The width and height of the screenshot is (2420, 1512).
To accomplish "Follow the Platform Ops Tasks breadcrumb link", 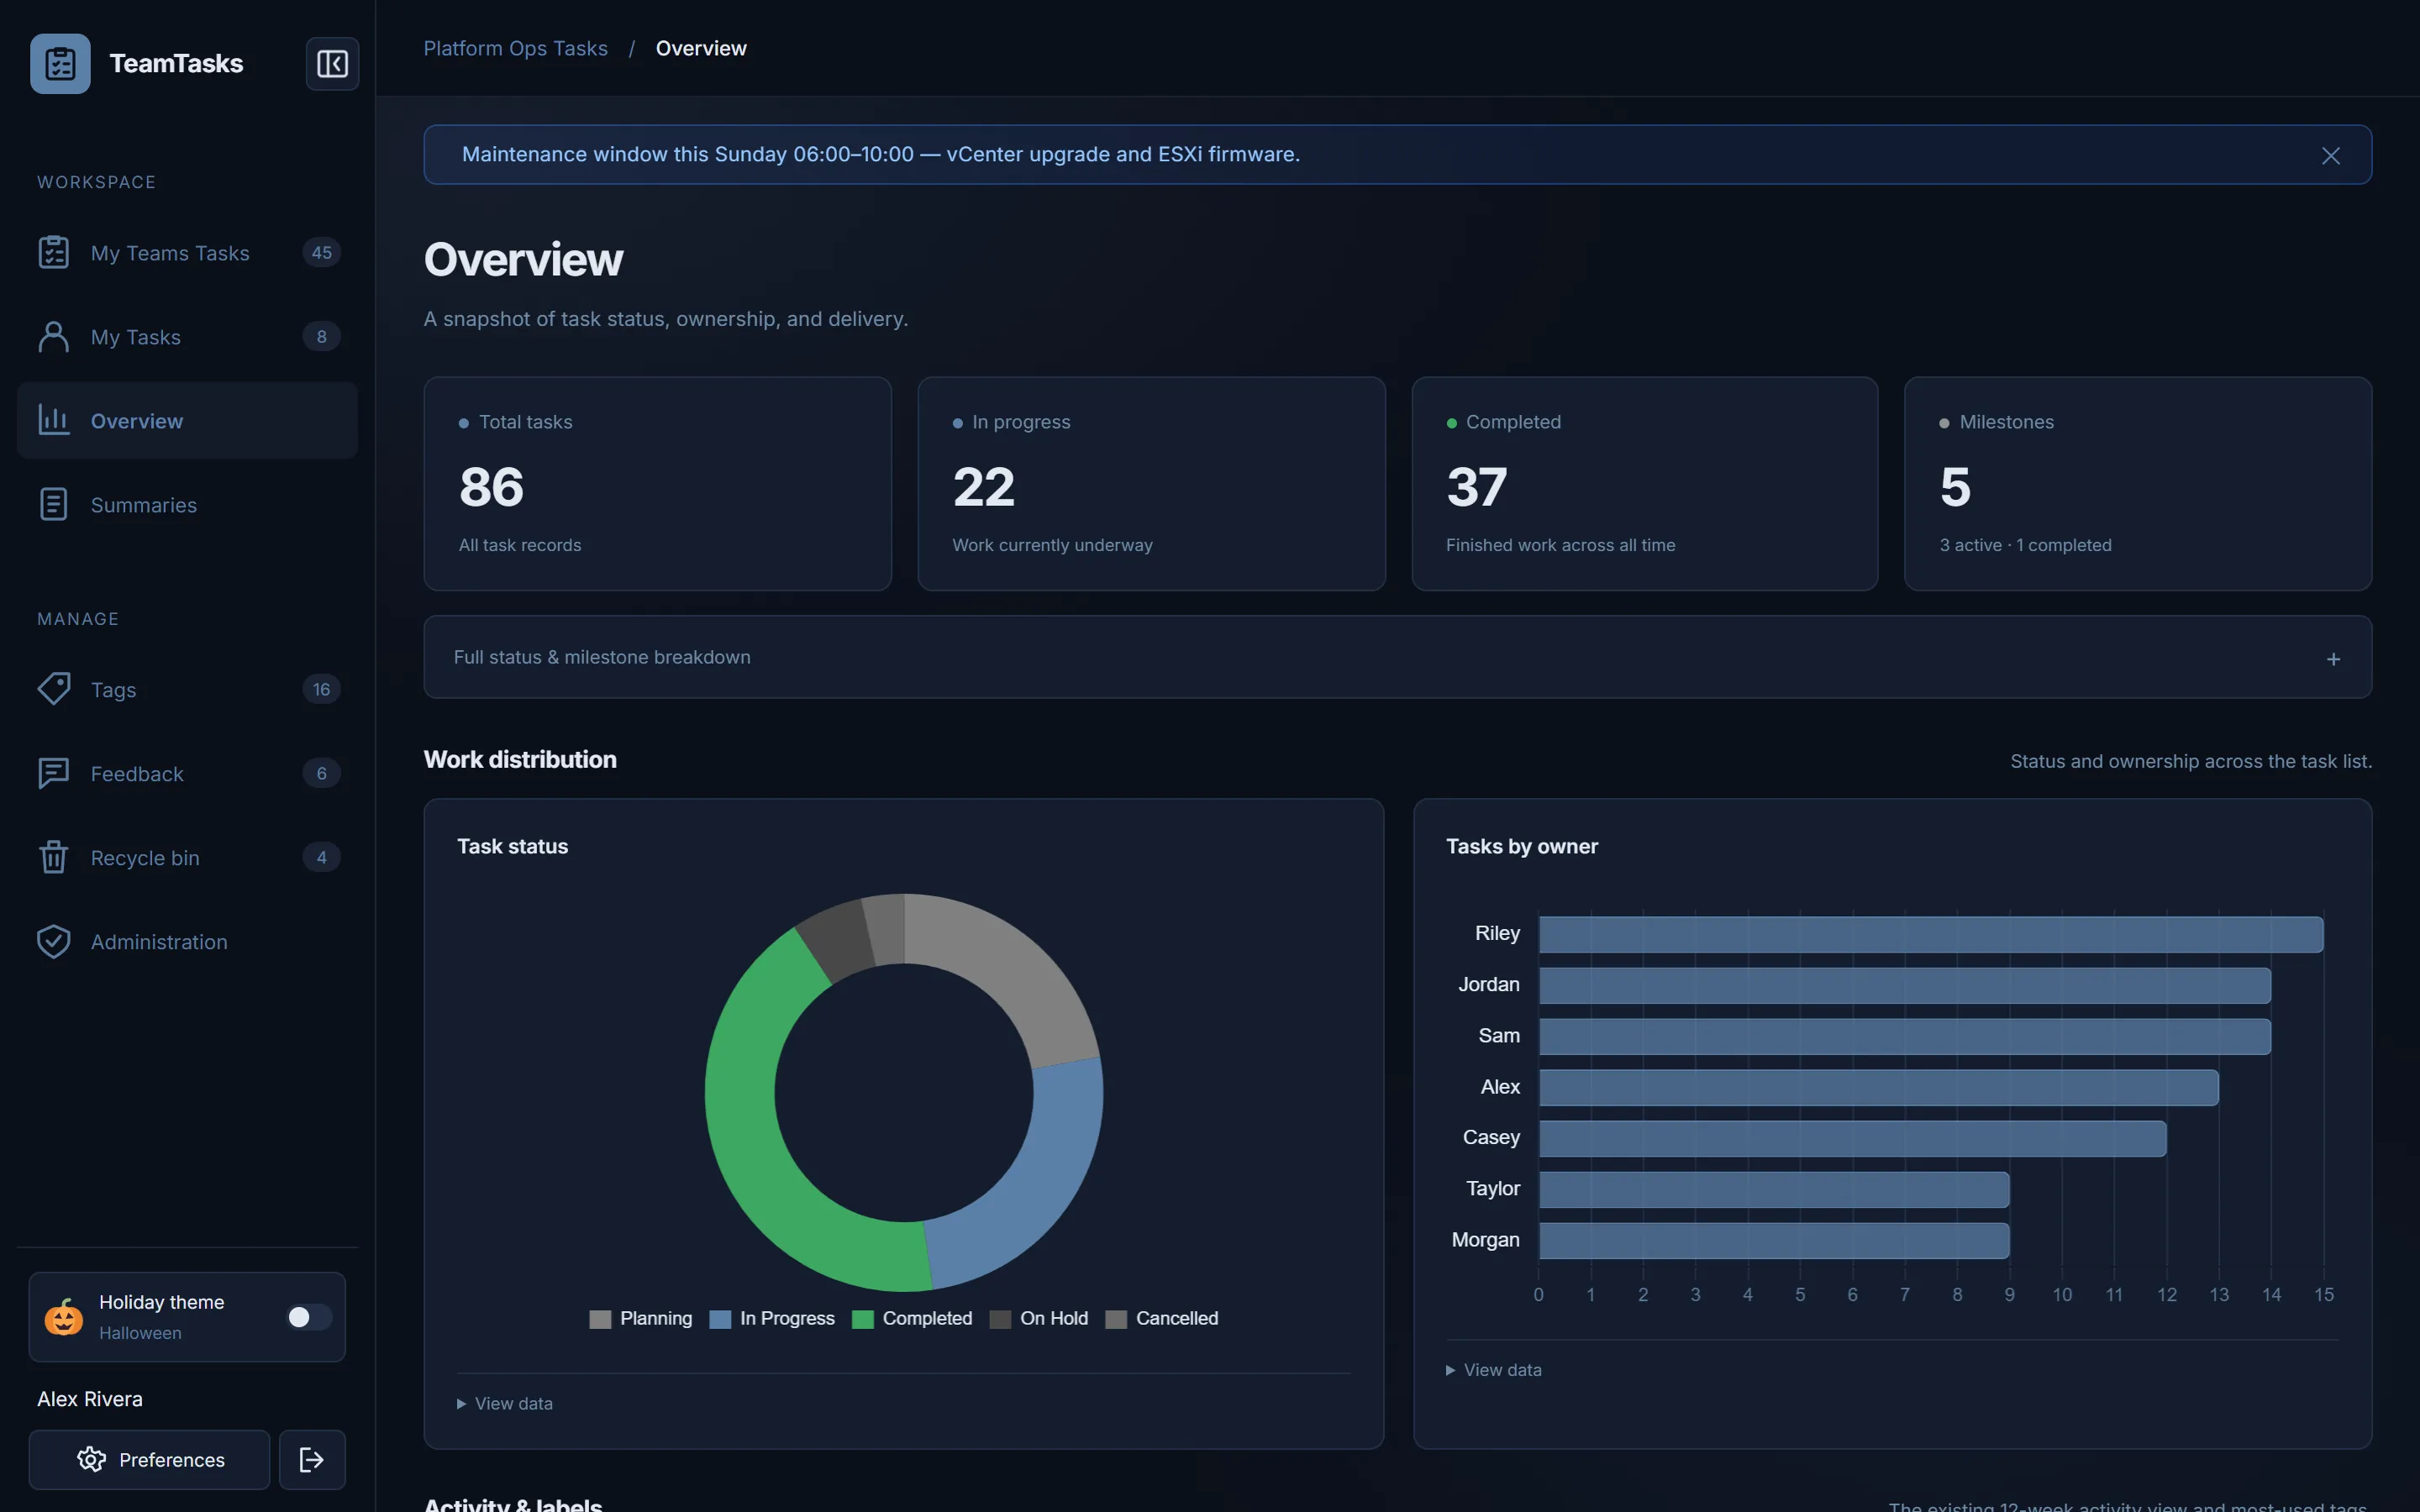I will coord(515,48).
